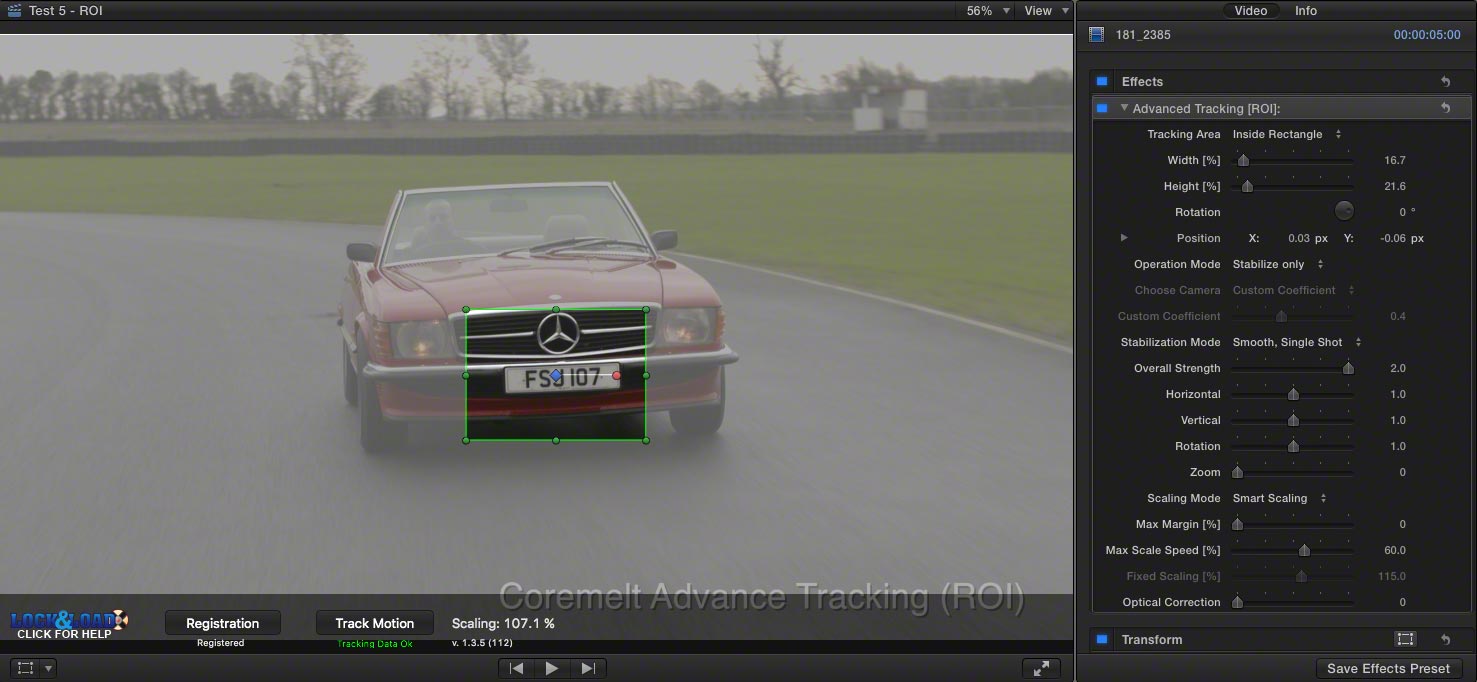Click the Track Motion button
Viewport: 1477px width, 682px height.
[374, 623]
